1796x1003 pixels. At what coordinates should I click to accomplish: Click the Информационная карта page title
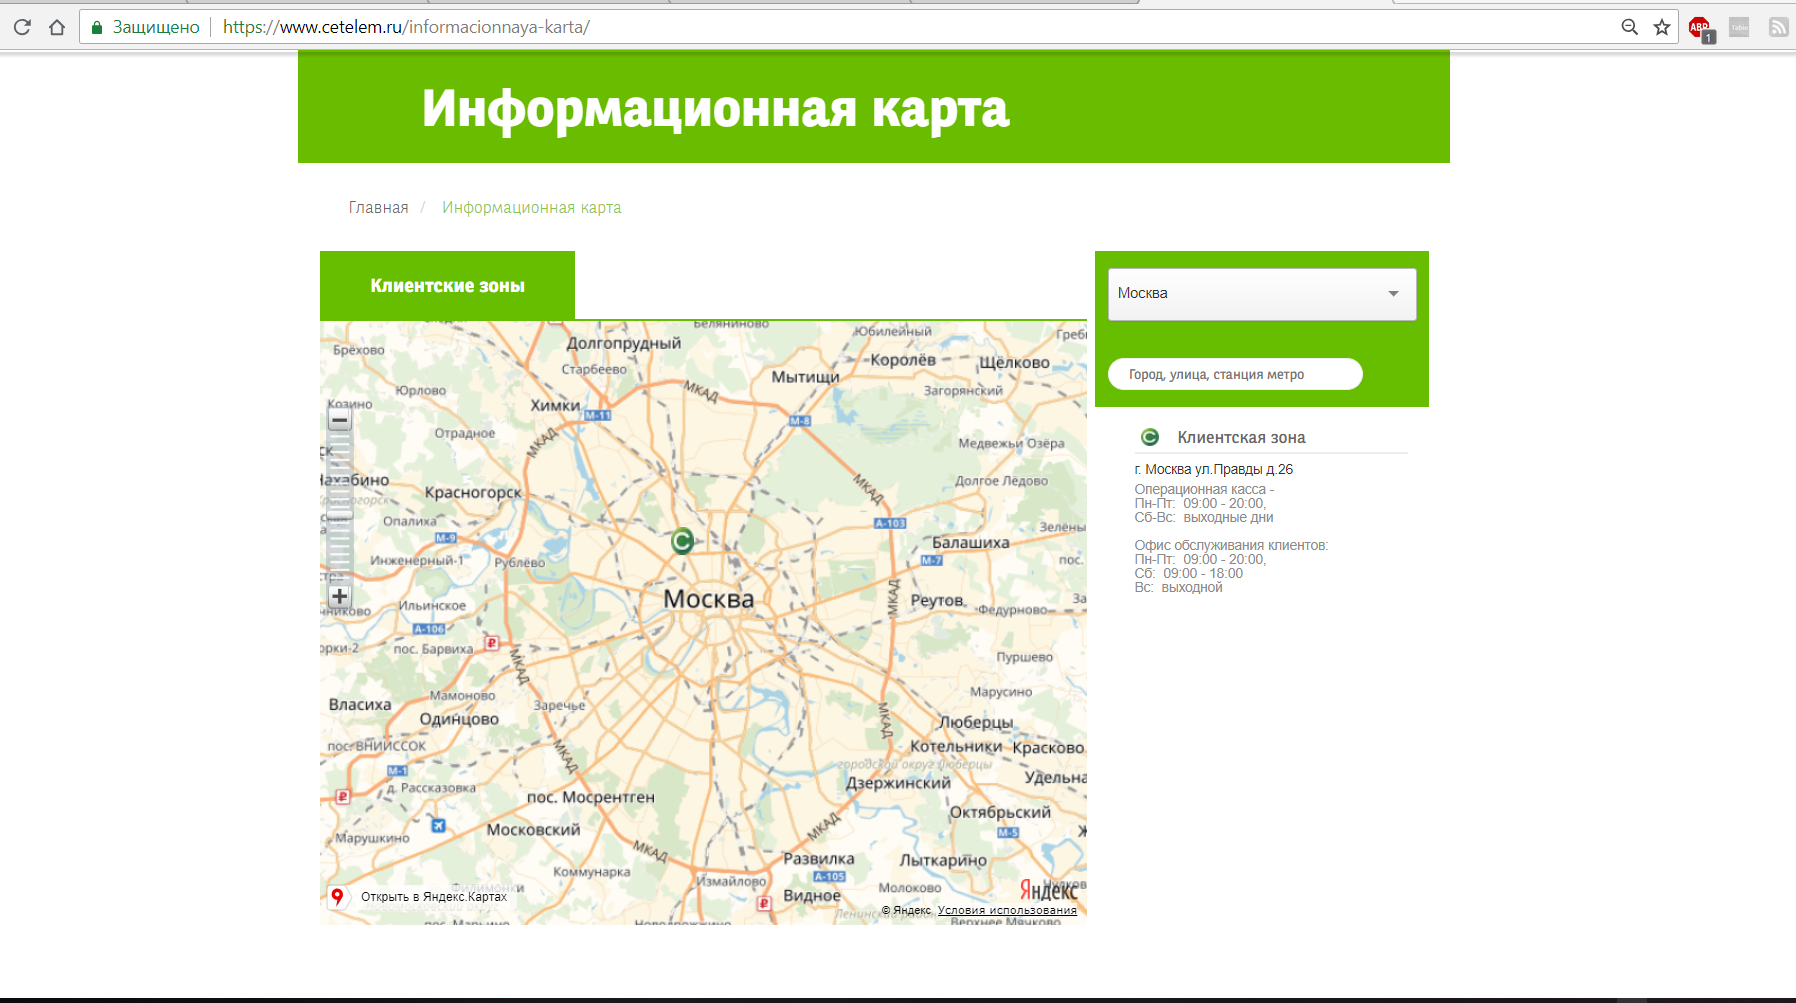point(715,108)
